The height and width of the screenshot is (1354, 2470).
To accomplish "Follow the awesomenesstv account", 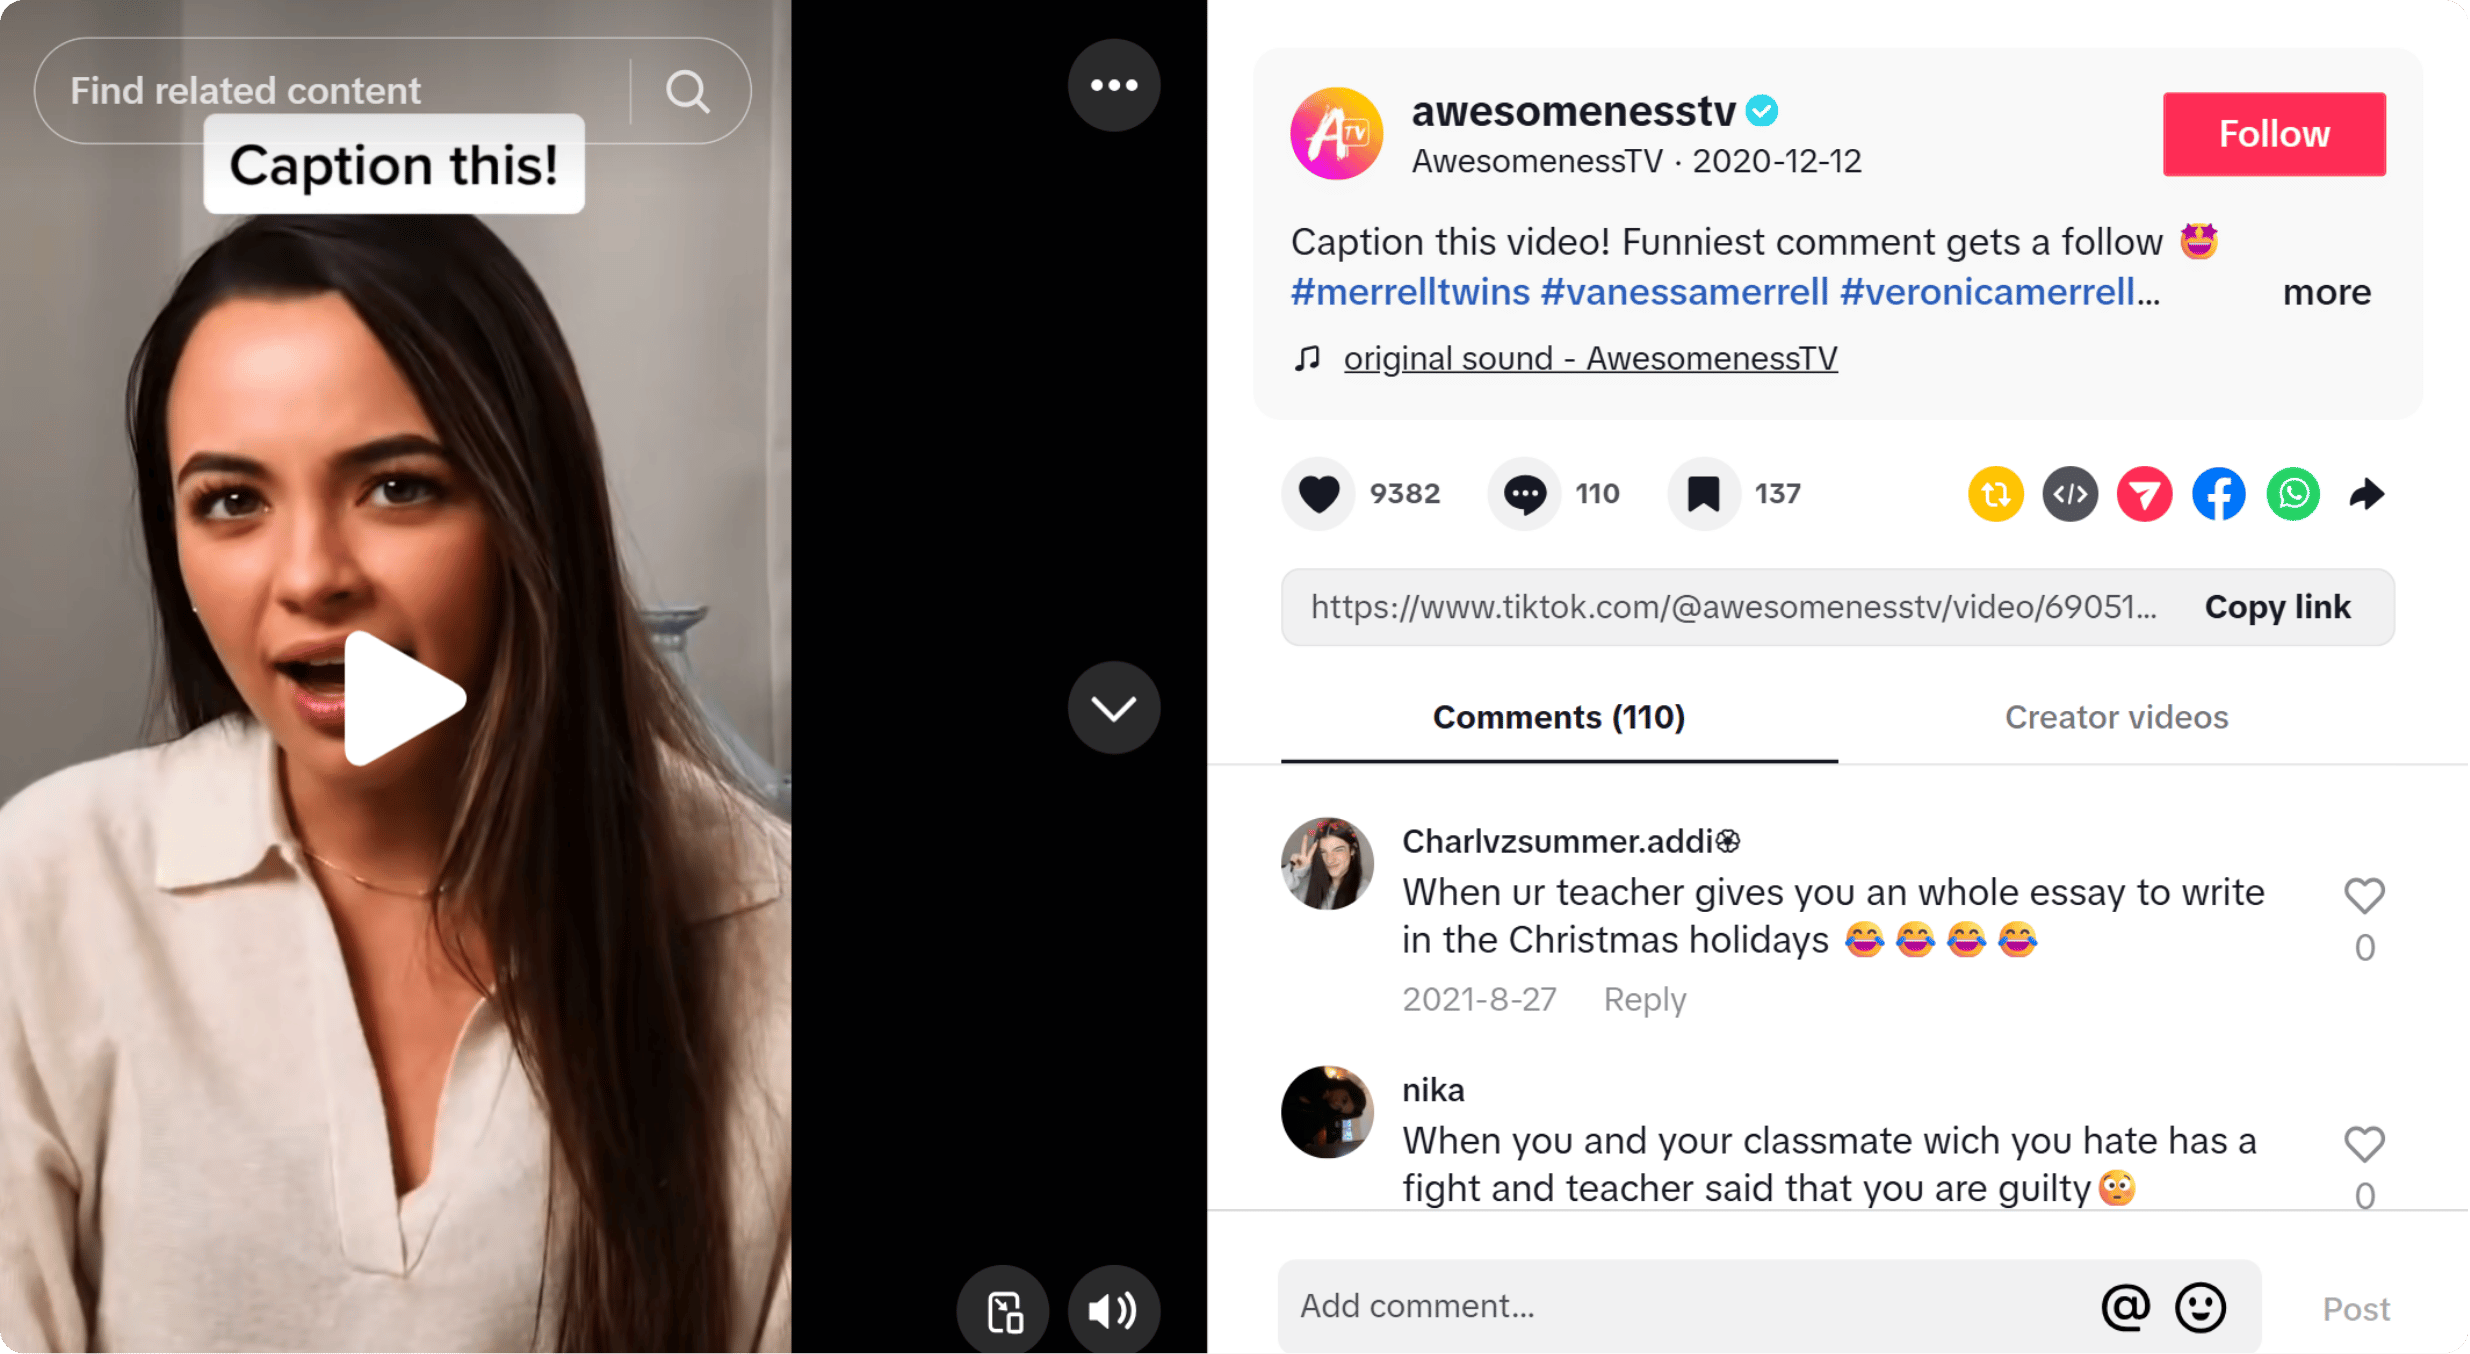I will [x=2274, y=134].
